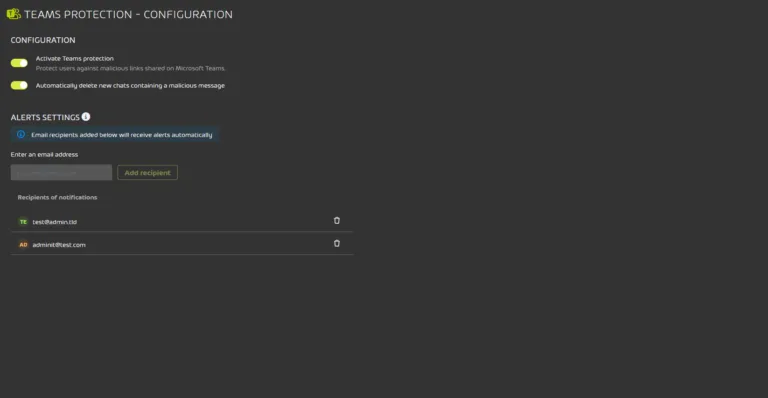Delete recipient adminit@test.com with trash icon
768x398 pixels.
coord(336,243)
